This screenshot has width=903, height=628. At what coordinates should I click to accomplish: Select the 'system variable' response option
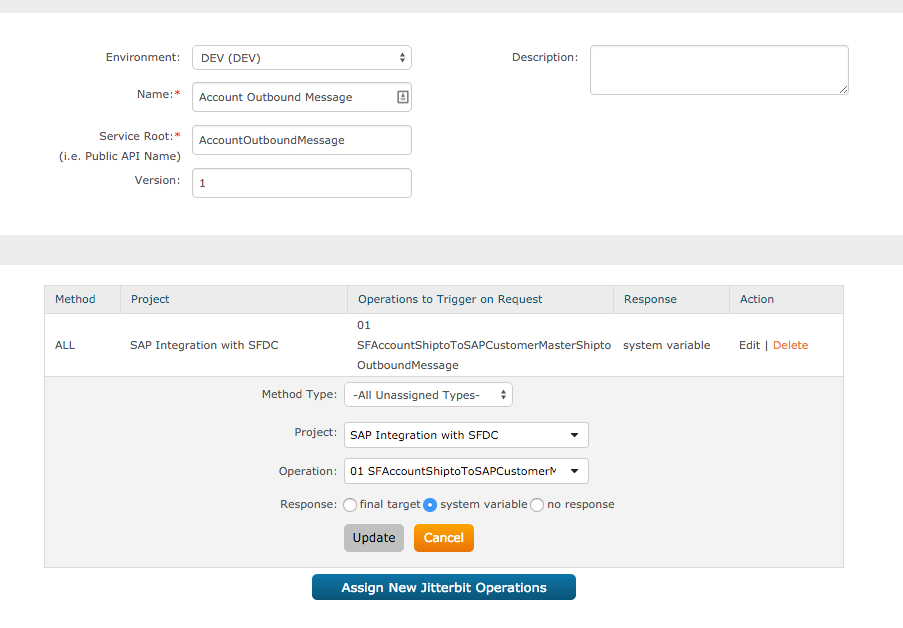tap(430, 505)
